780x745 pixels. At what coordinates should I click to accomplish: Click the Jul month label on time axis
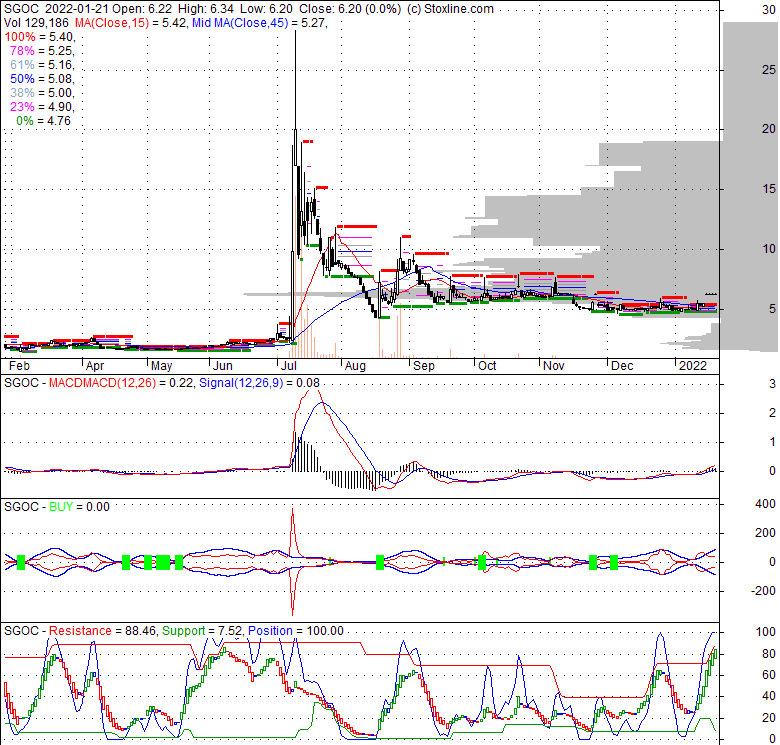pyautogui.click(x=289, y=366)
